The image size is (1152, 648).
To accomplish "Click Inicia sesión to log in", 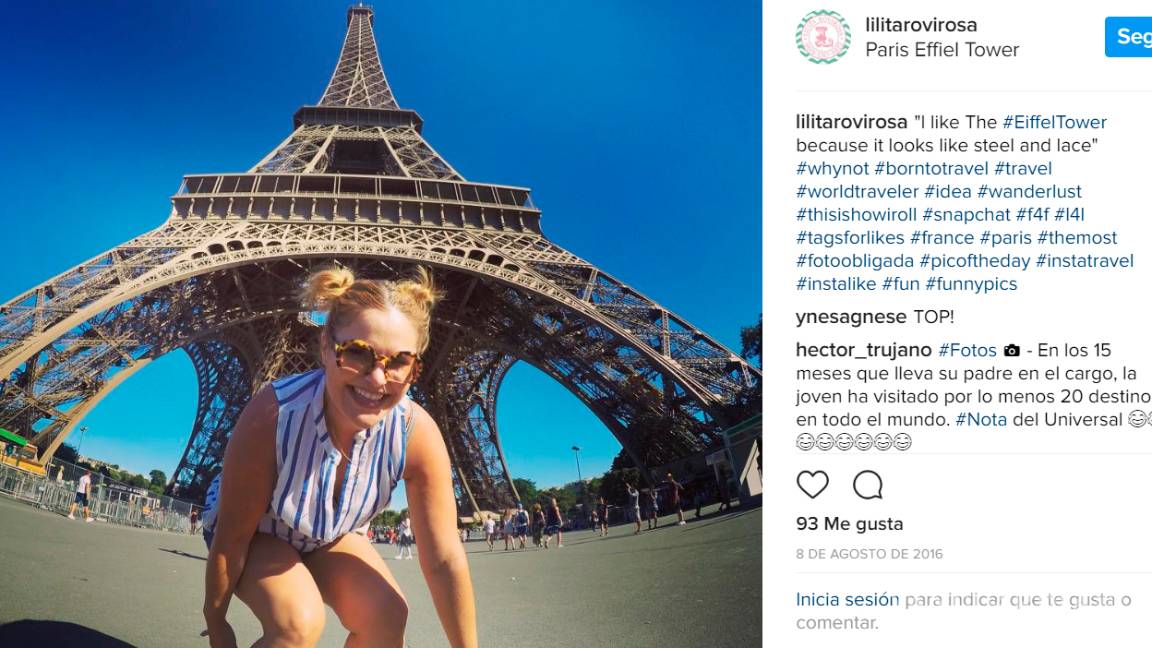I will pyautogui.click(x=847, y=600).
